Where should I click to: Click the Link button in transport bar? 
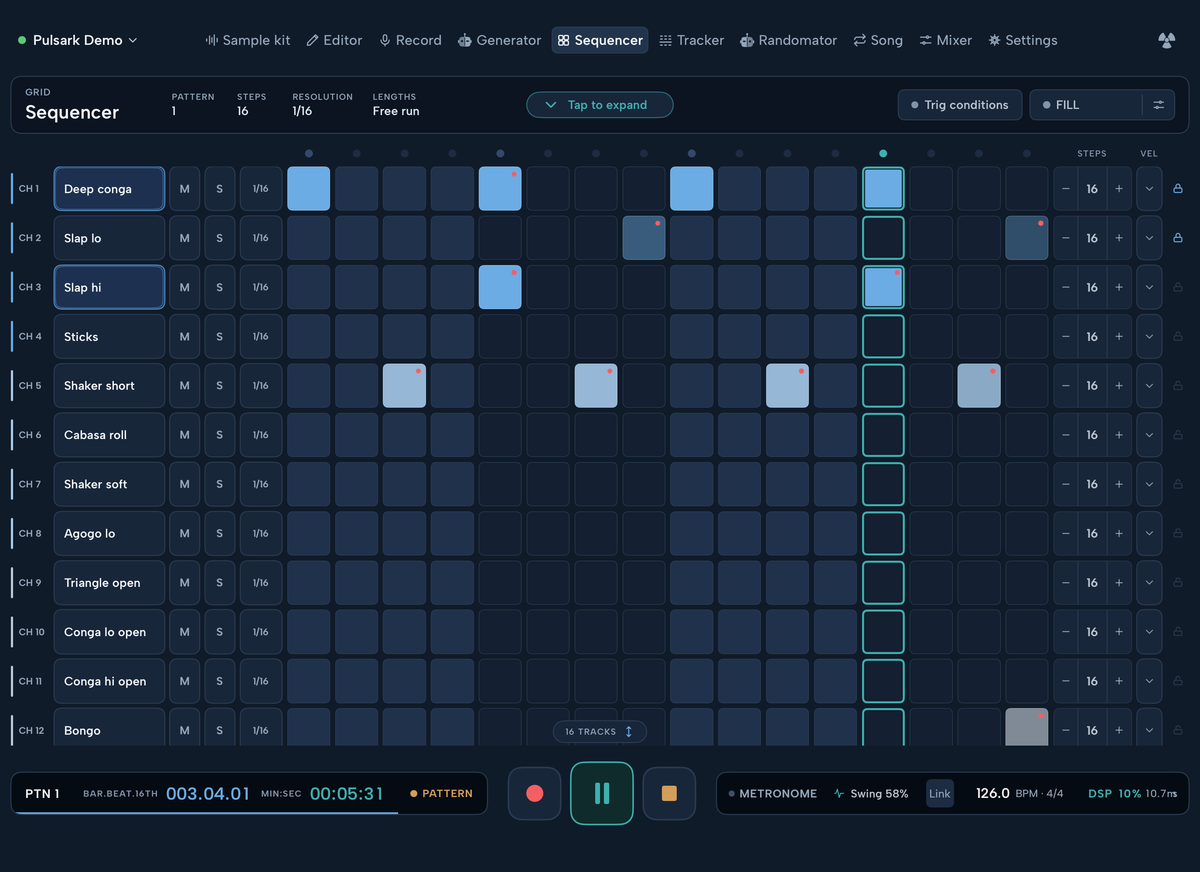click(940, 794)
